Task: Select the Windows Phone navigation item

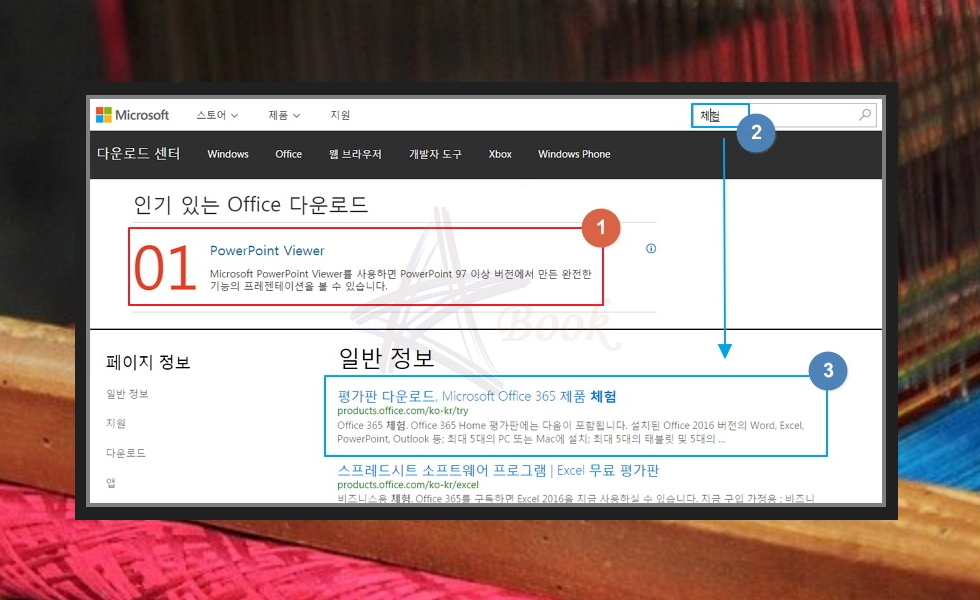Action: click(x=574, y=154)
